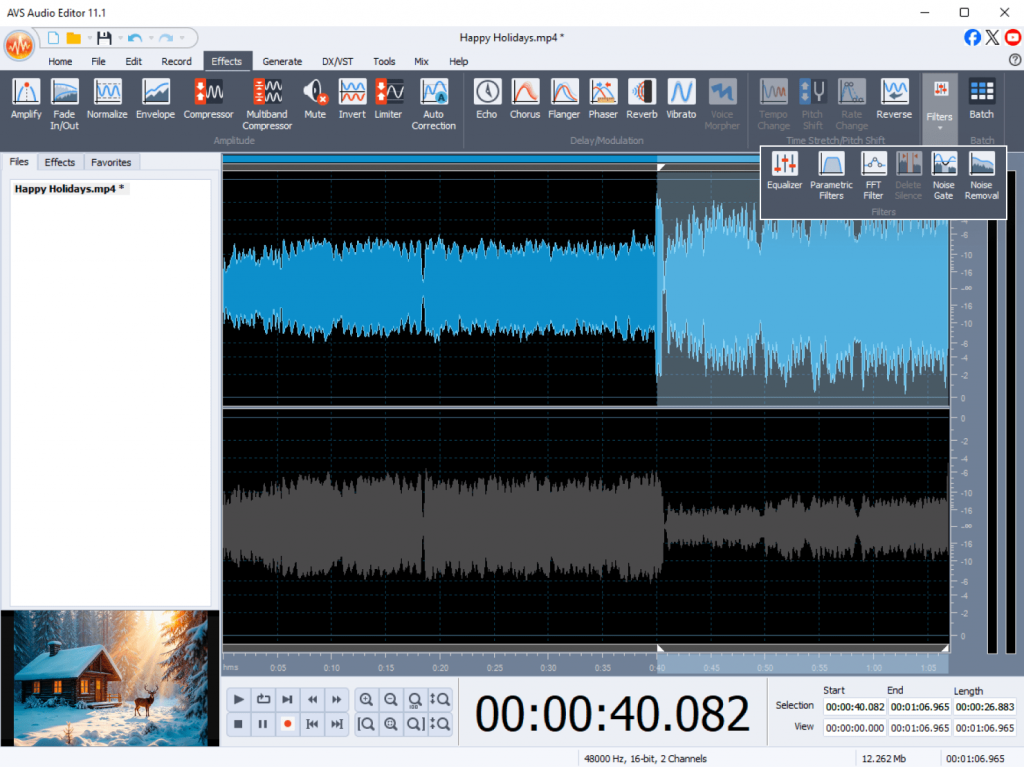Expand the Filters dropdown arrow
1024x767 pixels.
point(939,128)
